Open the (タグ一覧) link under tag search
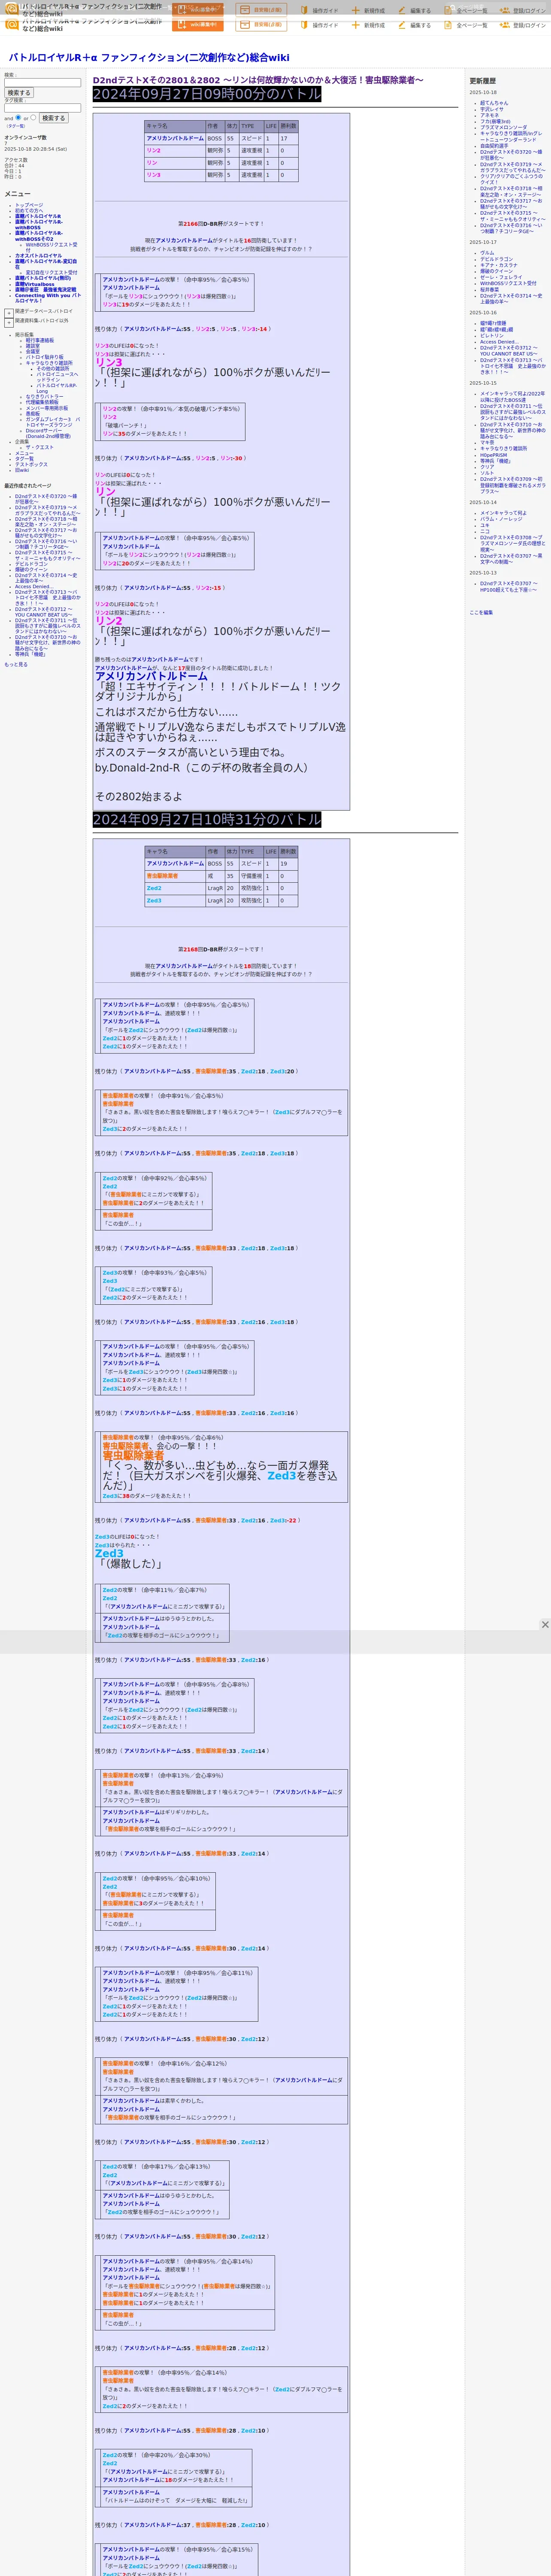551x2576 pixels. 16,126
